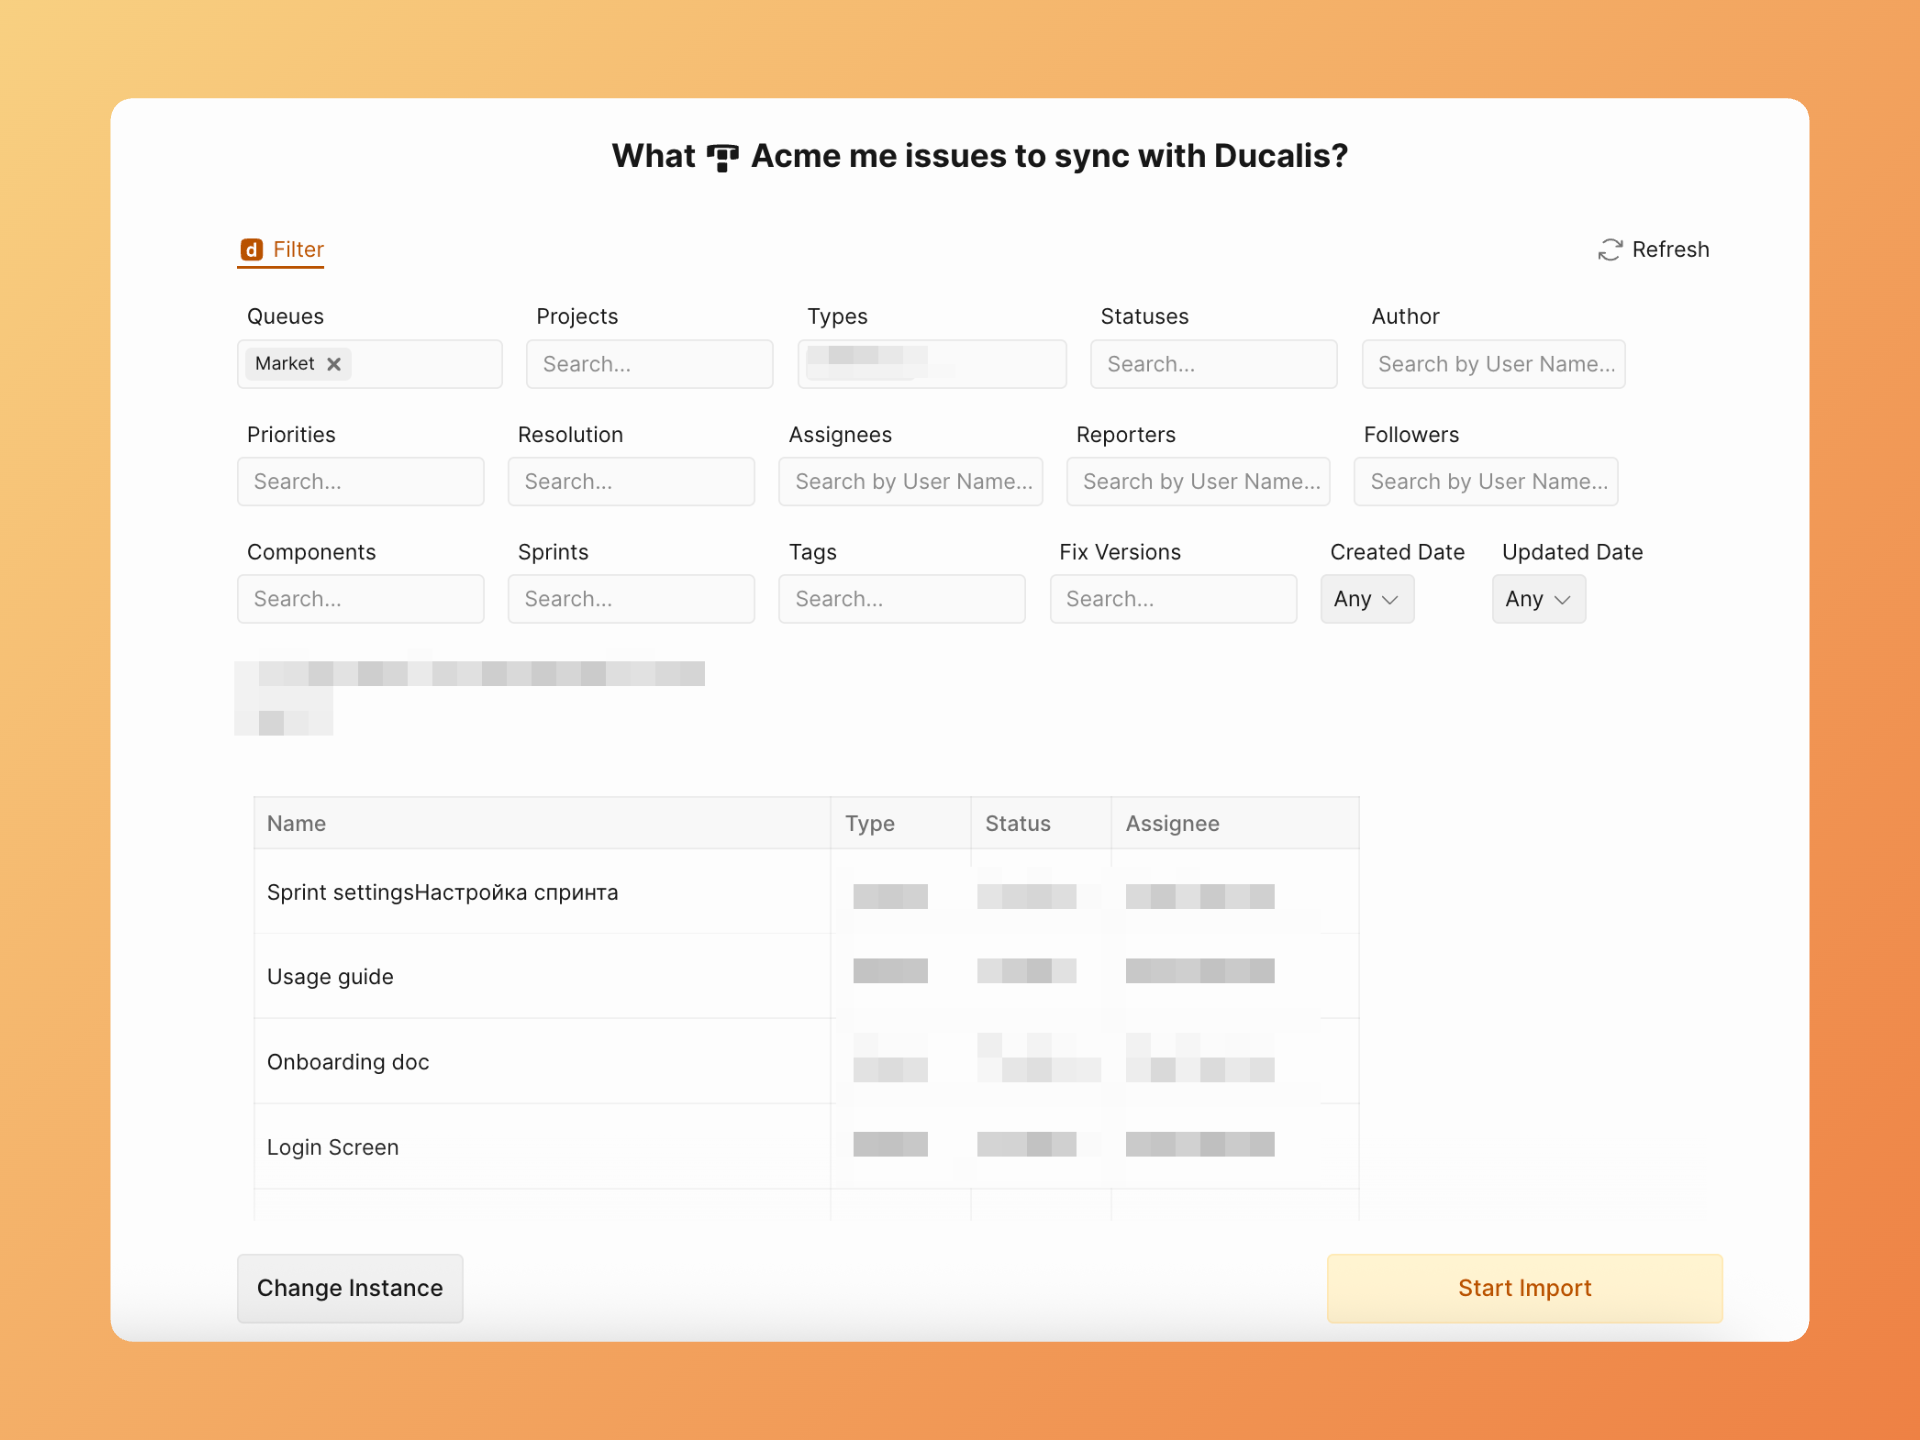The height and width of the screenshot is (1440, 1920).
Task: Click the Assignees search field
Action: click(x=910, y=482)
